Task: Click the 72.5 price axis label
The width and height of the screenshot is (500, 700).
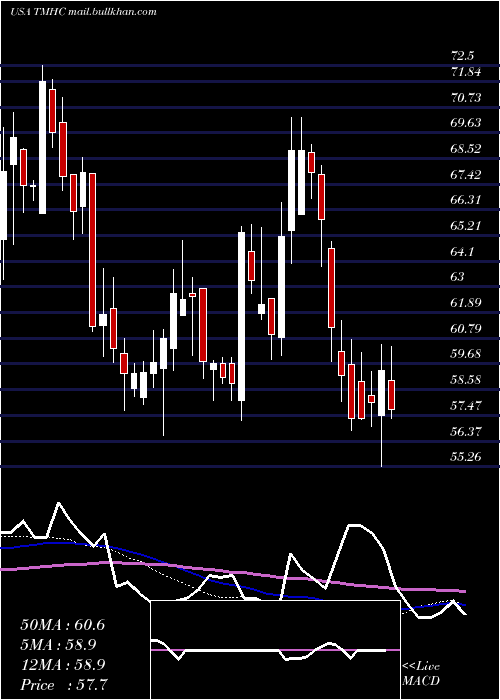Action: (x=463, y=56)
